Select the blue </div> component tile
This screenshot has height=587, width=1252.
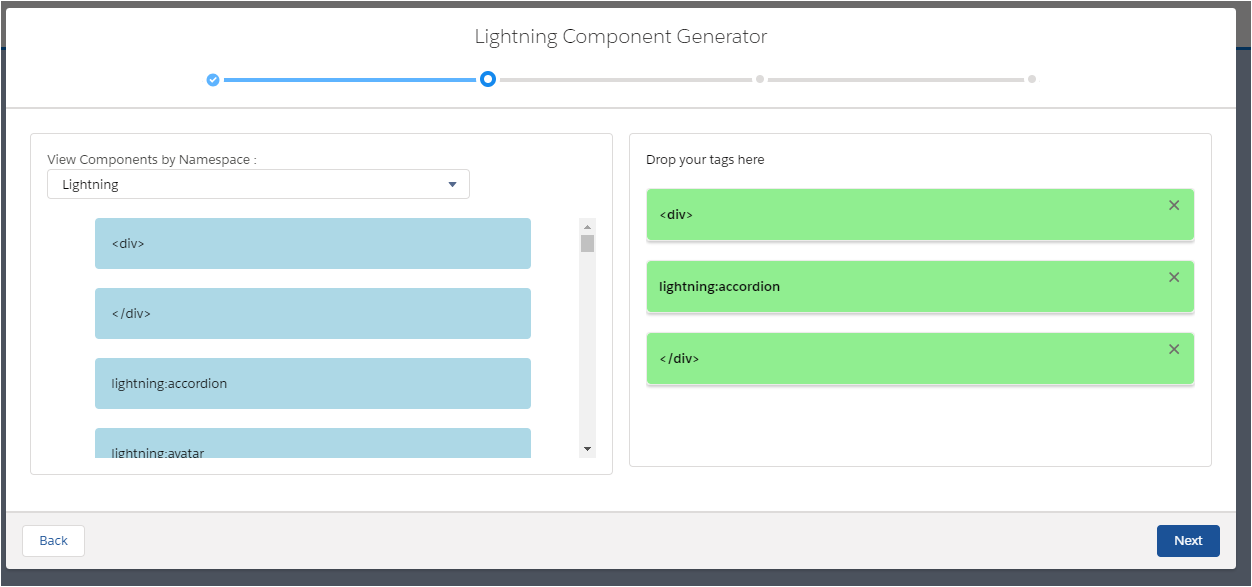point(312,314)
